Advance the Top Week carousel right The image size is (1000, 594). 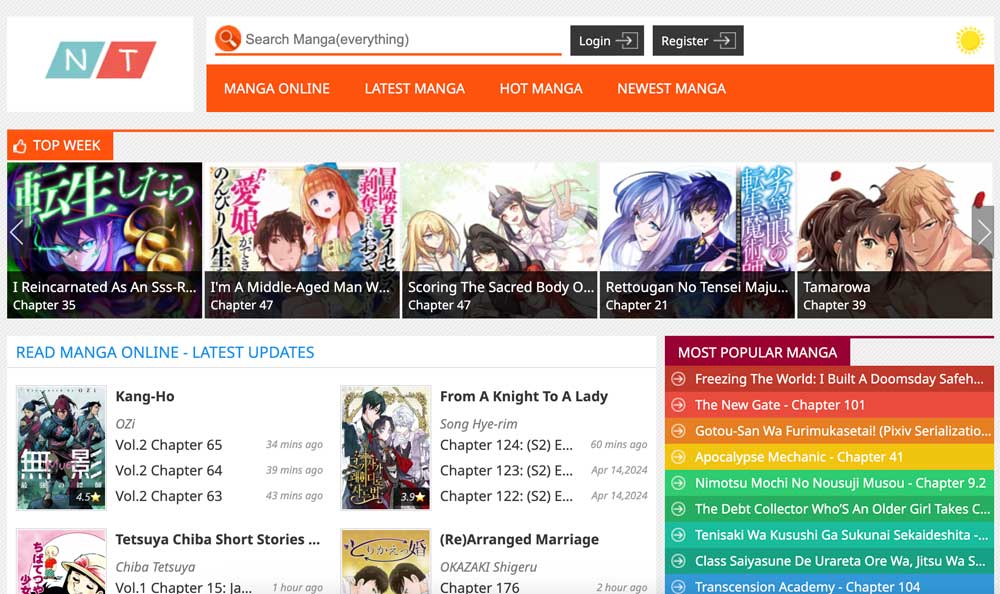[x=983, y=232]
